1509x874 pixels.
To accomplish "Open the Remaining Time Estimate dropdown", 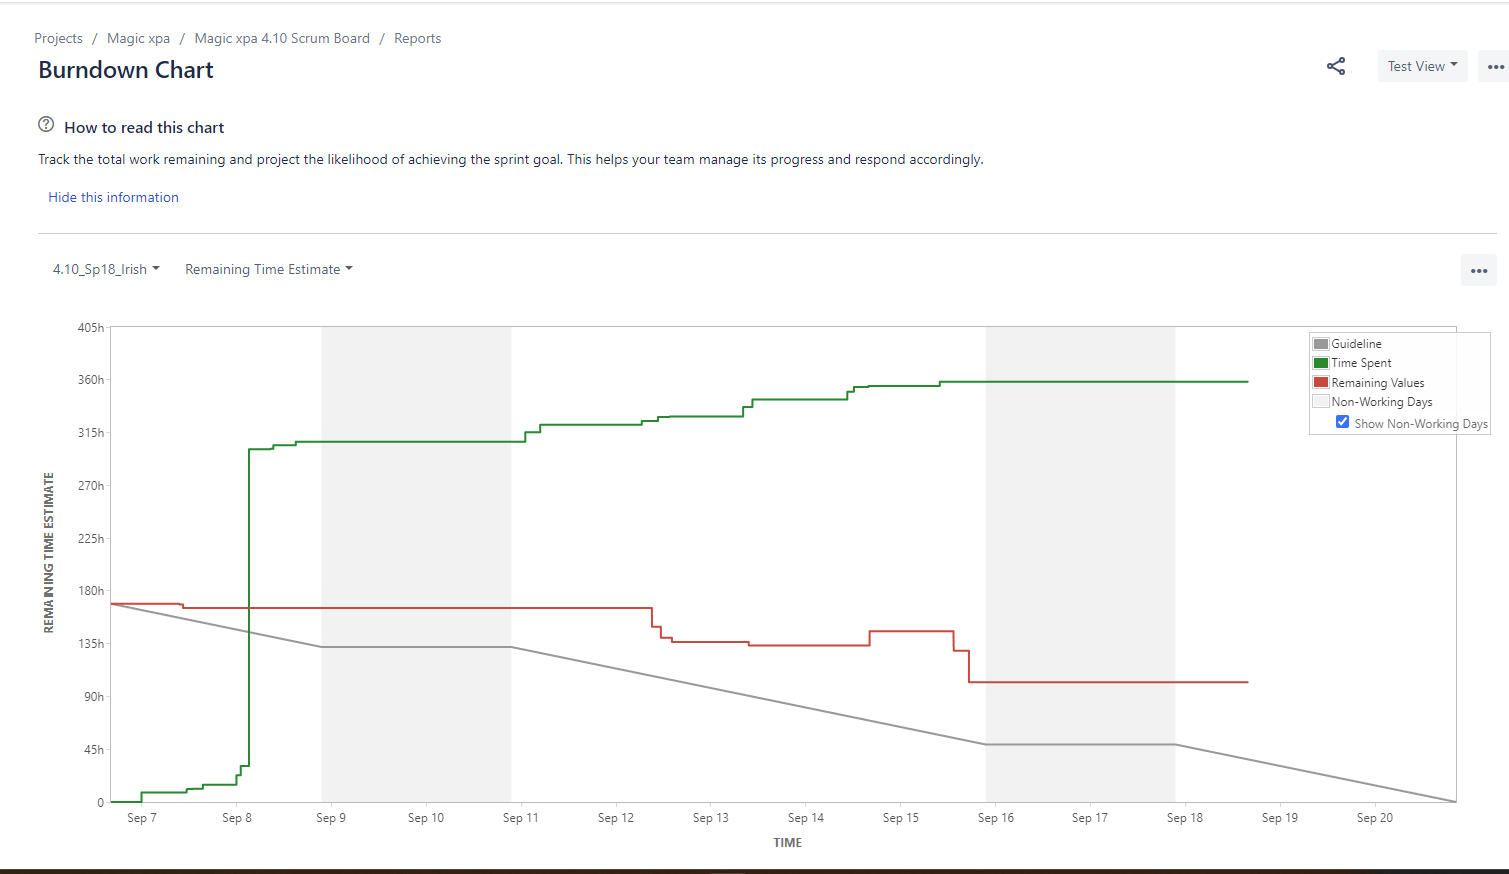I will click(x=268, y=268).
